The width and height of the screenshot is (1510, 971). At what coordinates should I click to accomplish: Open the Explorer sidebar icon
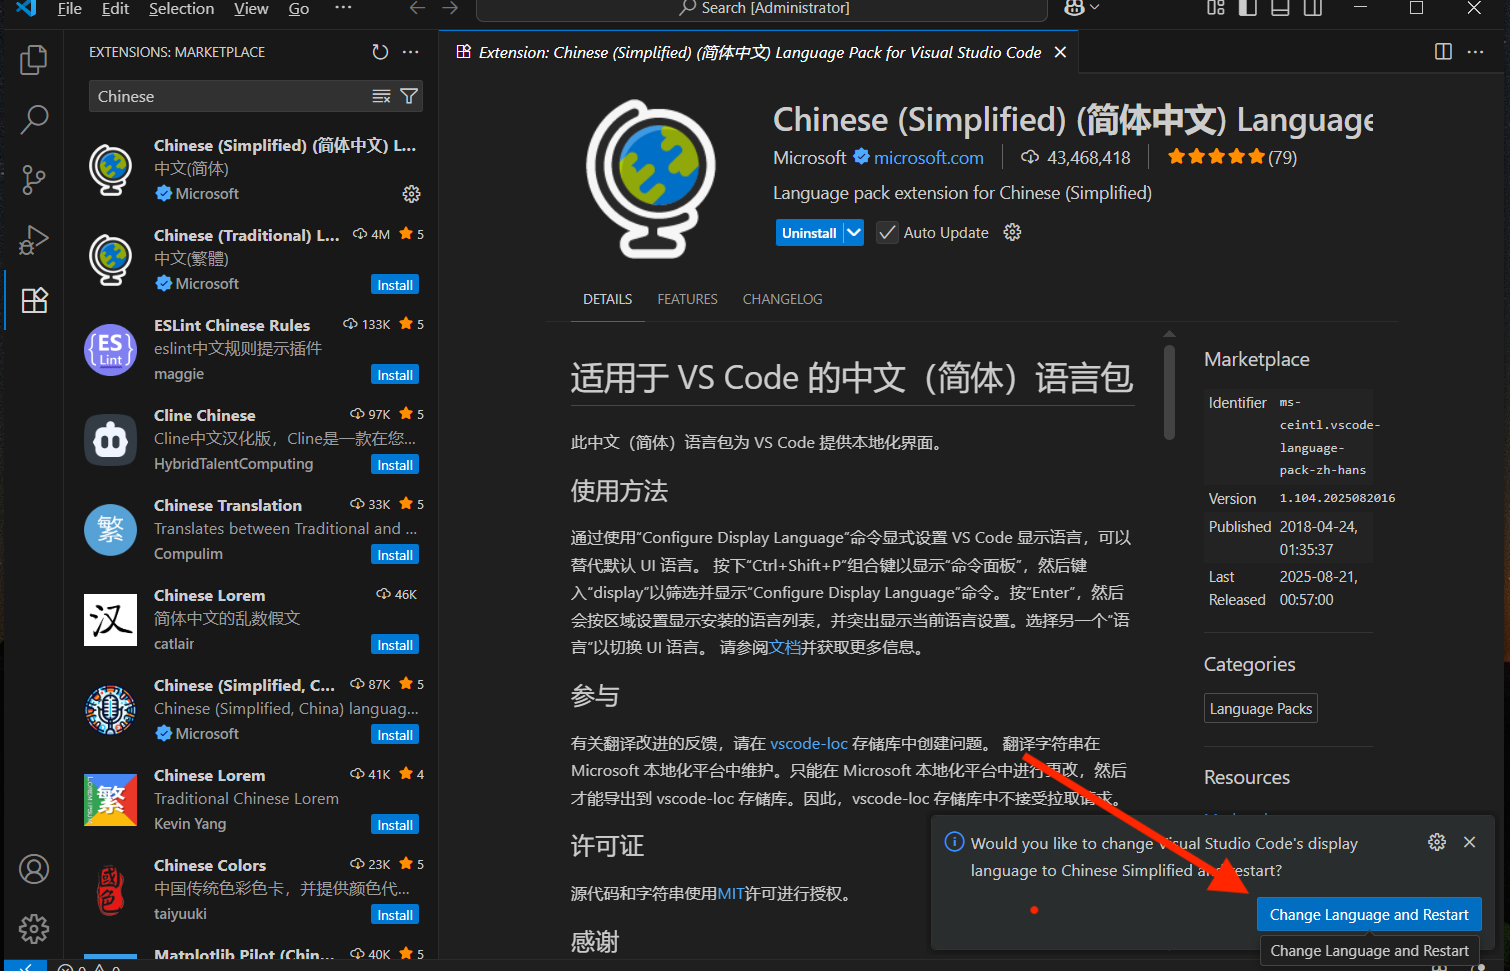(33, 60)
